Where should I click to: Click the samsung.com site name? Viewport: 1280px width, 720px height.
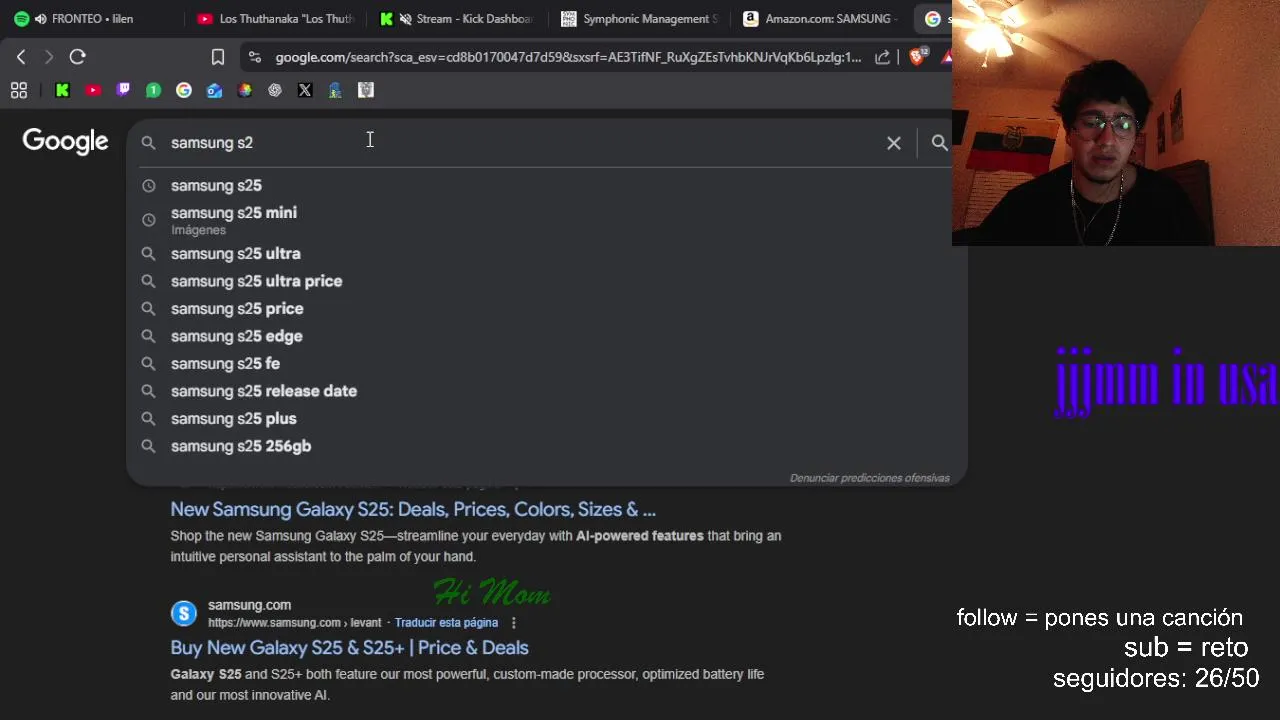pyautogui.click(x=249, y=605)
